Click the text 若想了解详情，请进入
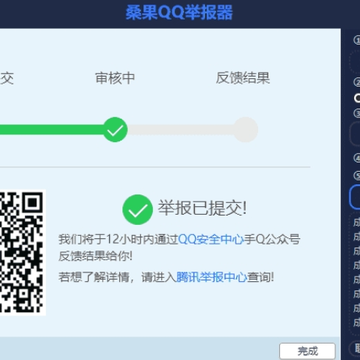 tap(117, 277)
